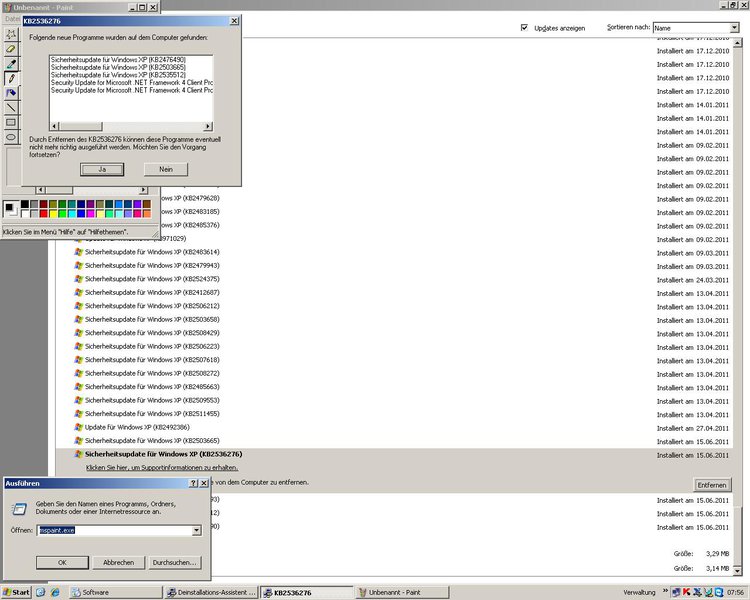Toggle the Updates anzeigen checkbox

tap(524, 28)
